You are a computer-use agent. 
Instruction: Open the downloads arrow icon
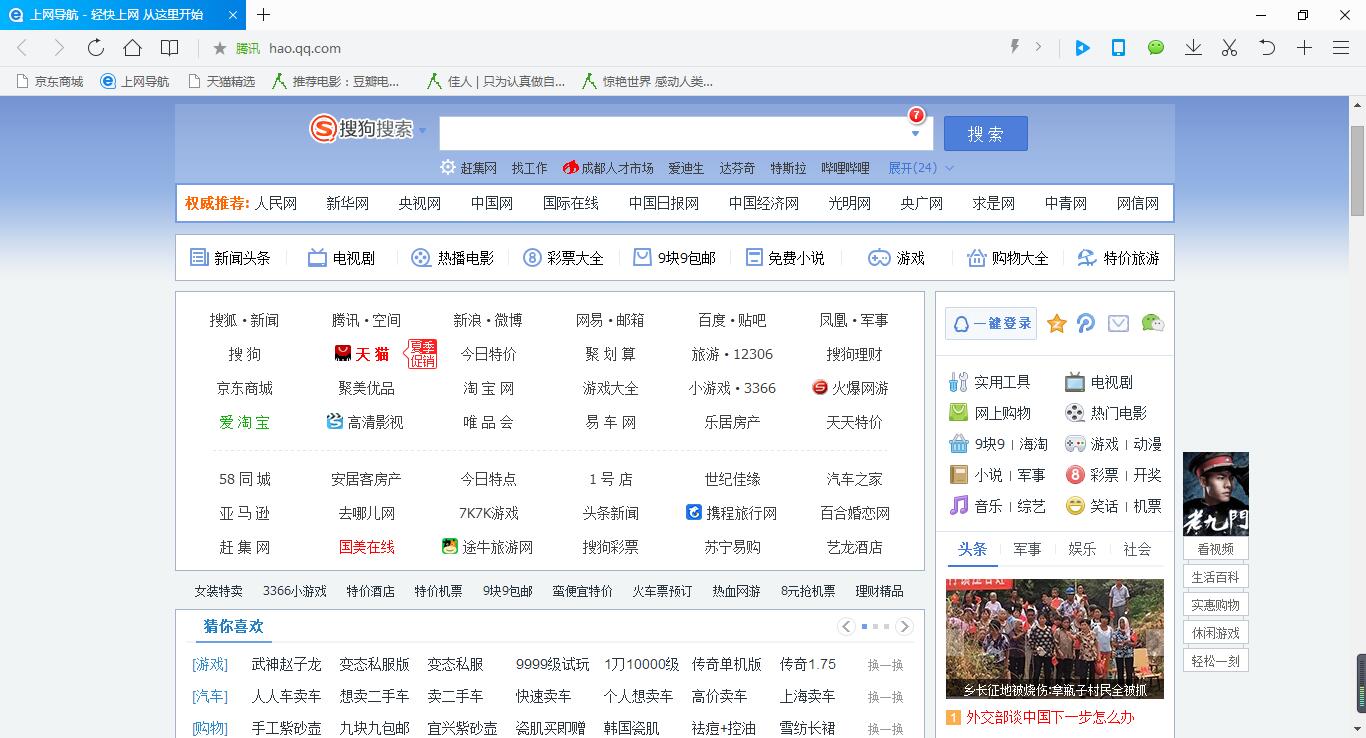(1193, 48)
